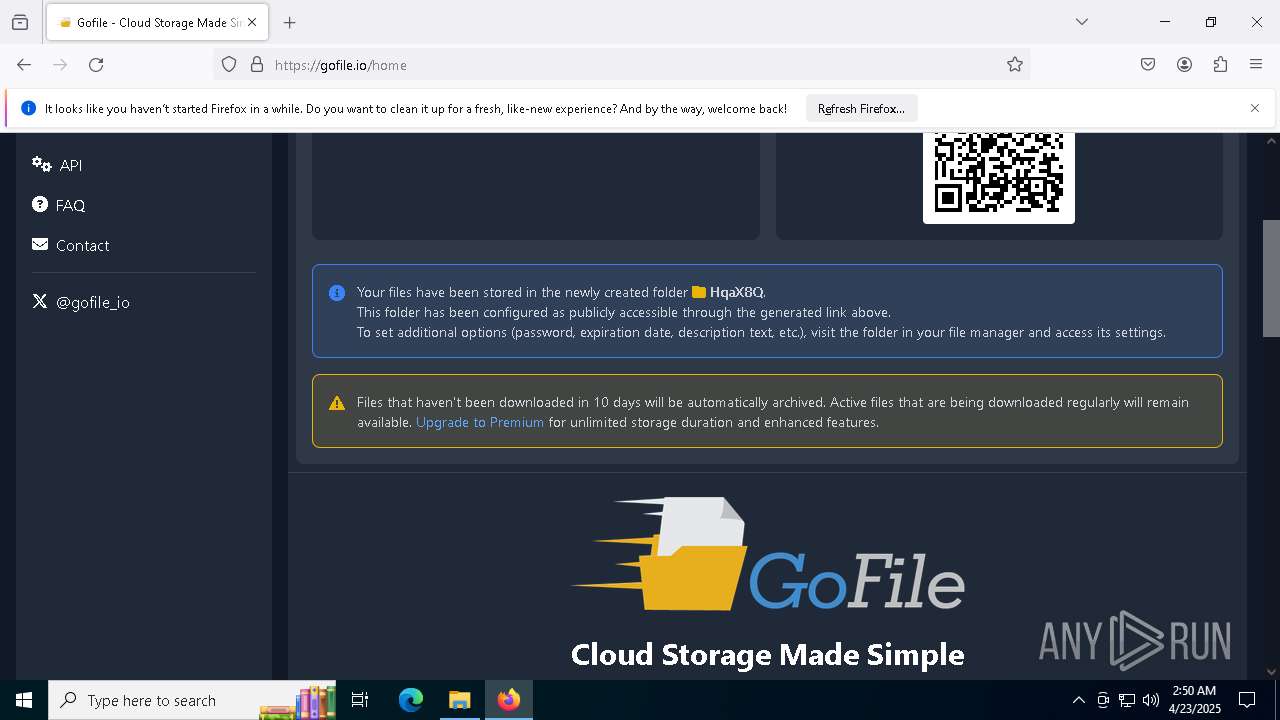
Task: Open the Pocket save icon
Action: pos(1148,65)
